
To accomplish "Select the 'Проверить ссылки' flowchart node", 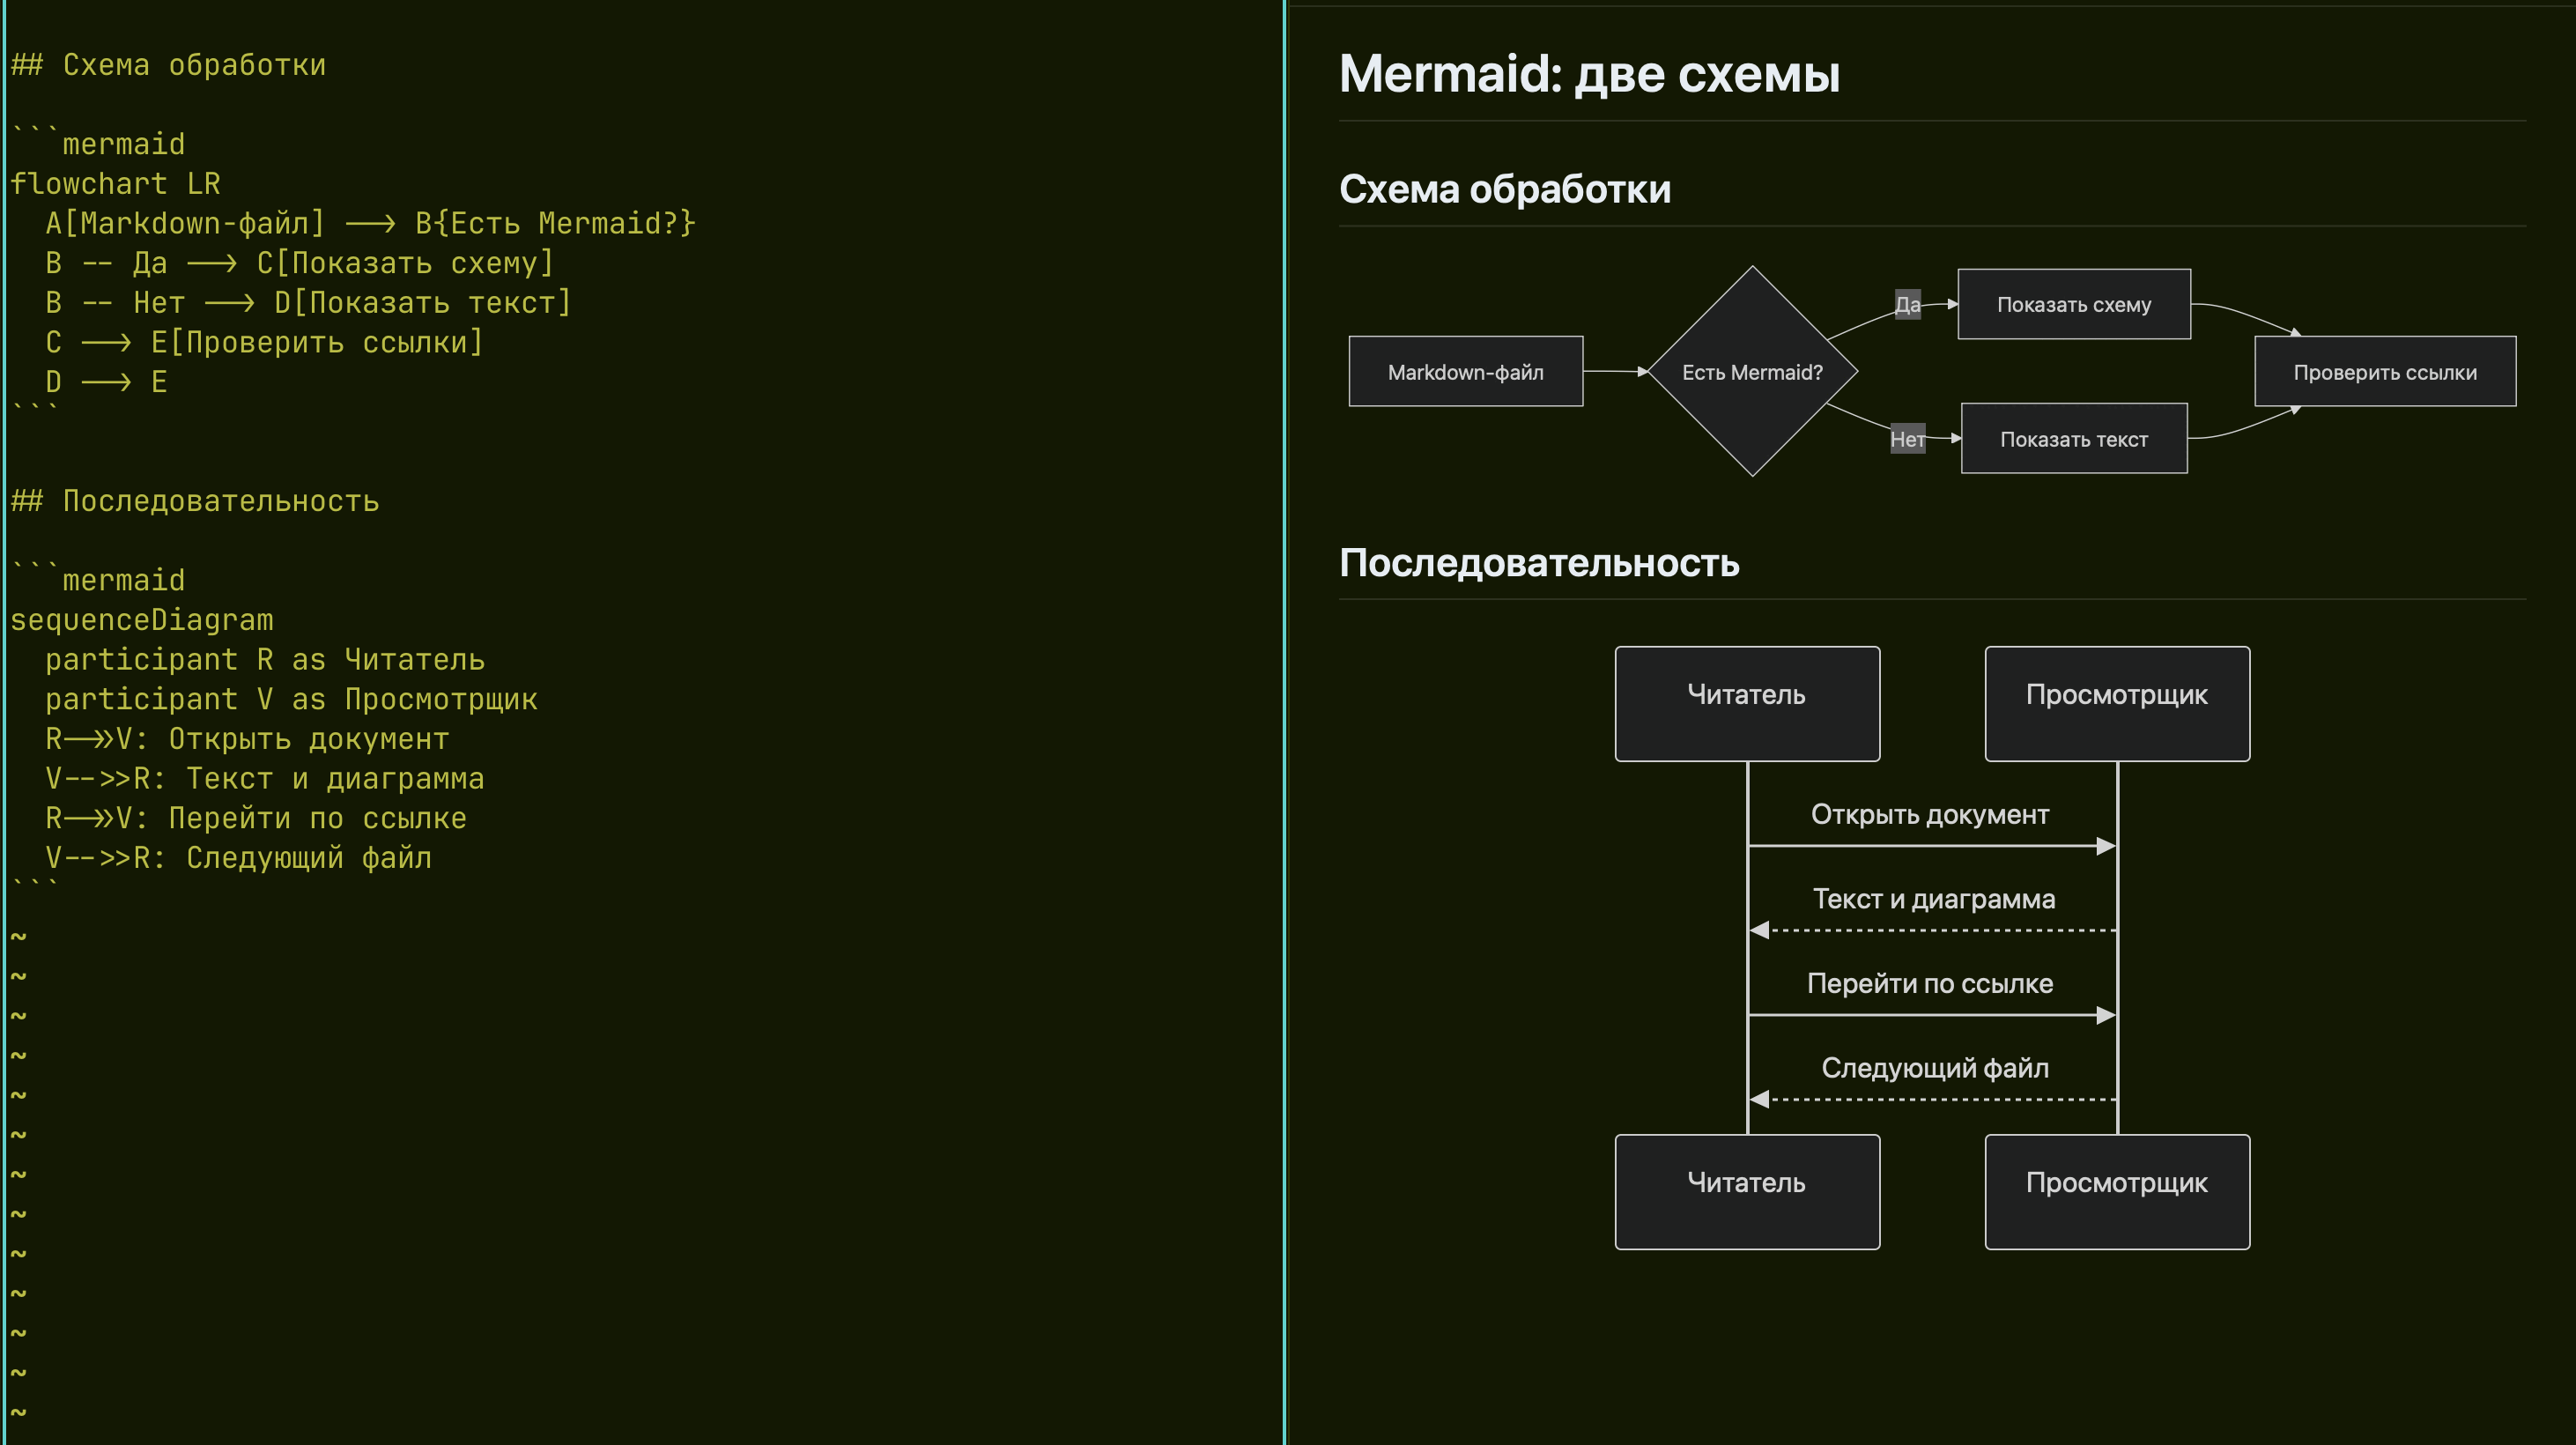I will point(2385,371).
